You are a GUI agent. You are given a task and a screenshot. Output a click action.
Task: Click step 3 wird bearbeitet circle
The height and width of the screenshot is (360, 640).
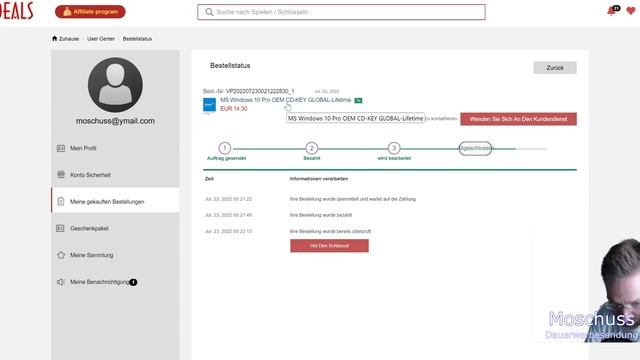[x=394, y=148]
